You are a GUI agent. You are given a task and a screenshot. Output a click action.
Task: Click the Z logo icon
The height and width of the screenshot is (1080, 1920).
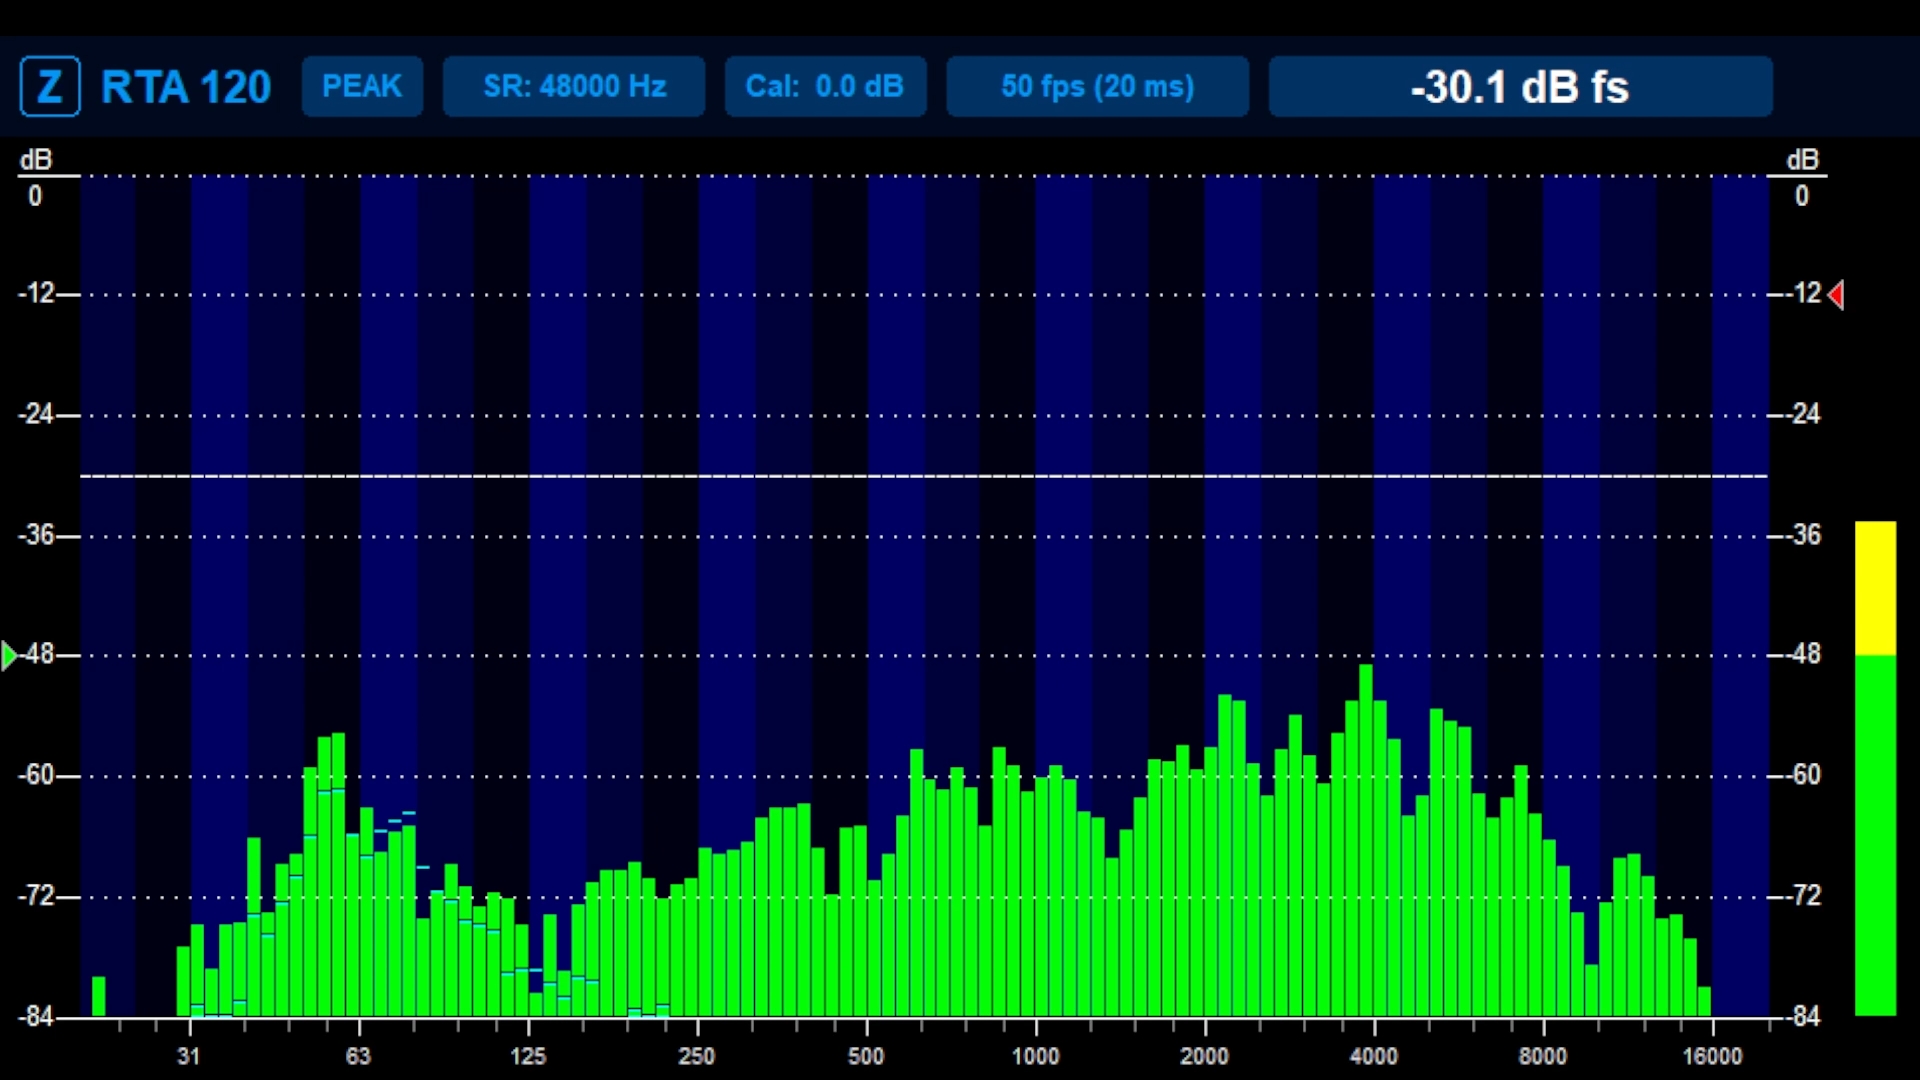click(50, 87)
